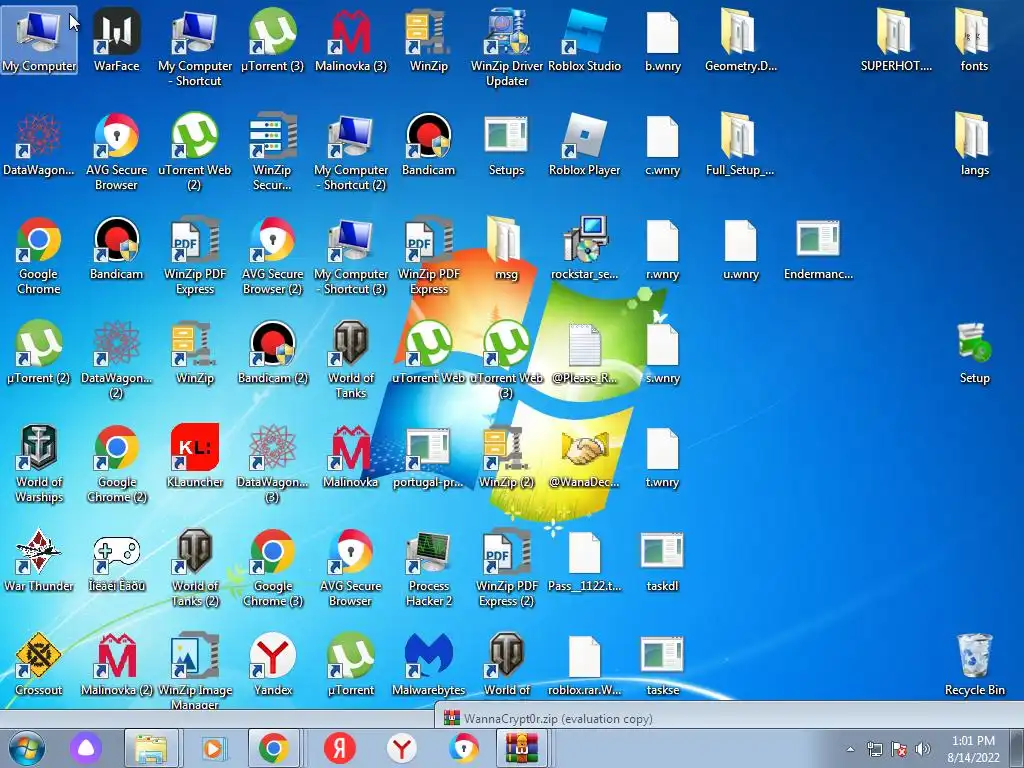Select the Geometry.D... zipped folder
The height and width of the screenshot is (768, 1024).
click(x=741, y=39)
